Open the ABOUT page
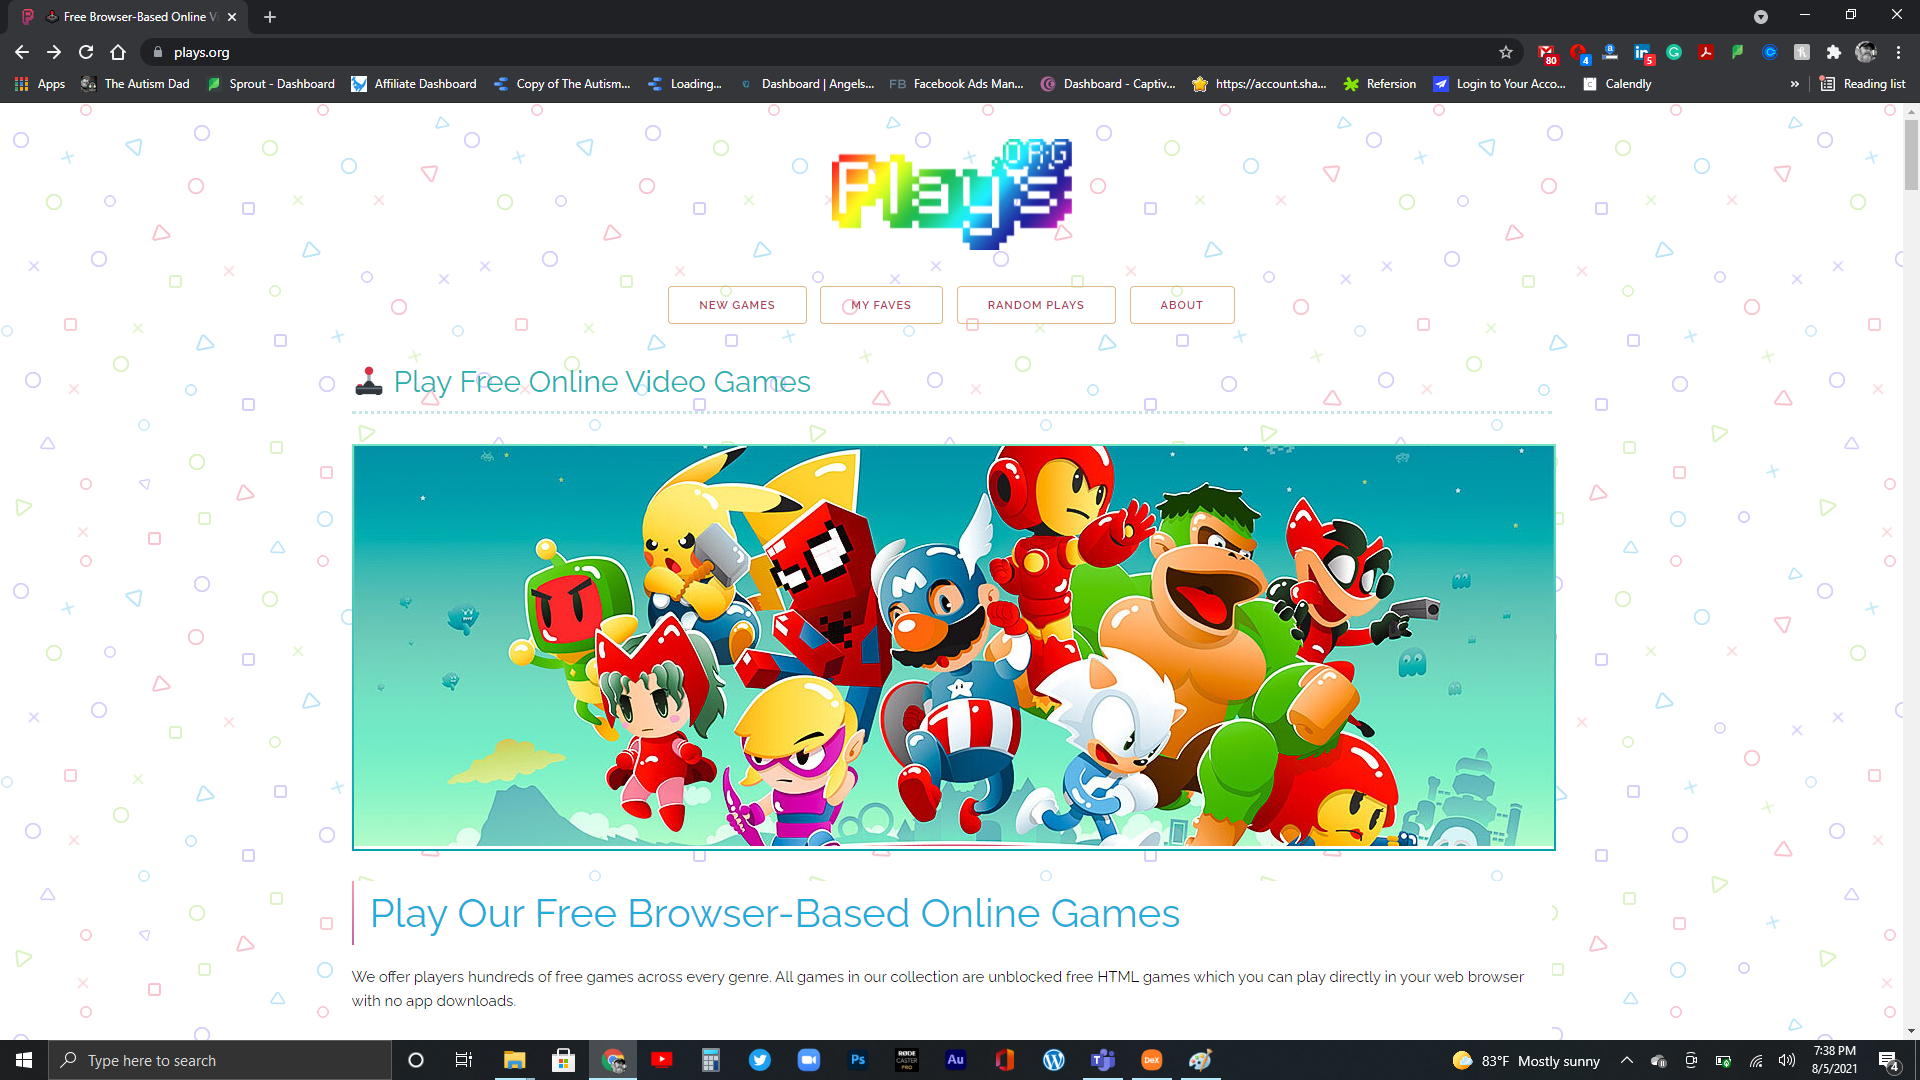The image size is (1920, 1080). tap(1182, 305)
